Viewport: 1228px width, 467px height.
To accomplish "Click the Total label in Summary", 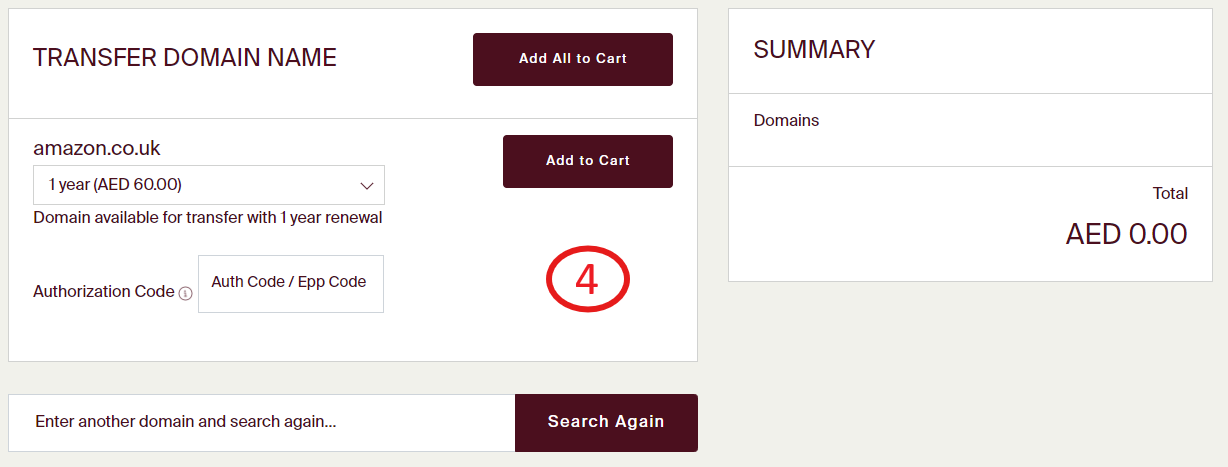I will point(1170,193).
